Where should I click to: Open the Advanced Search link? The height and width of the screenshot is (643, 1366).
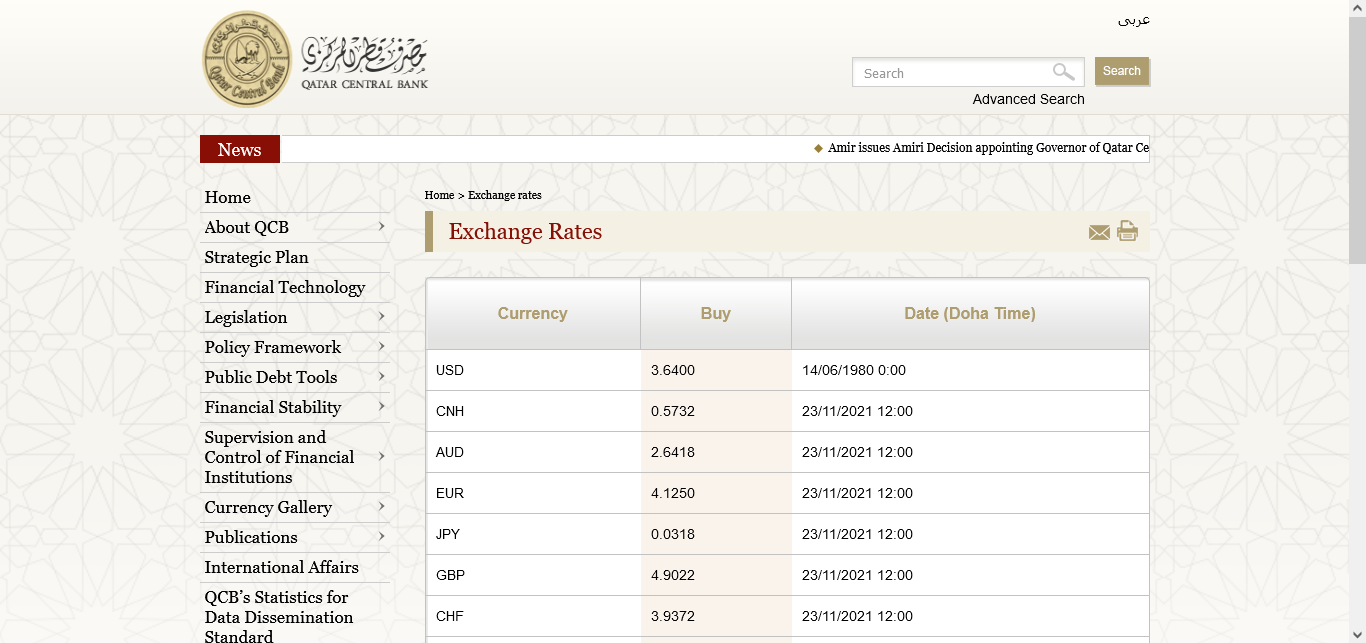(1028, 99)
